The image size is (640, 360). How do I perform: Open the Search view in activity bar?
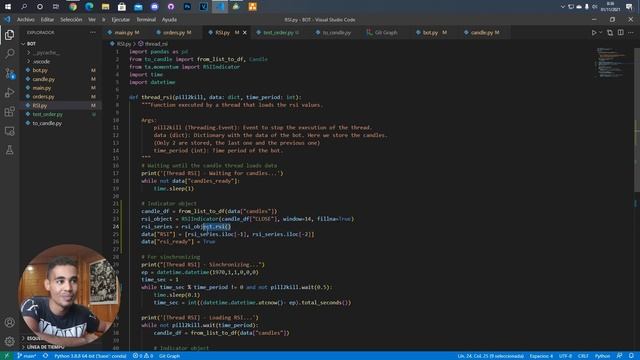[9, 53]
